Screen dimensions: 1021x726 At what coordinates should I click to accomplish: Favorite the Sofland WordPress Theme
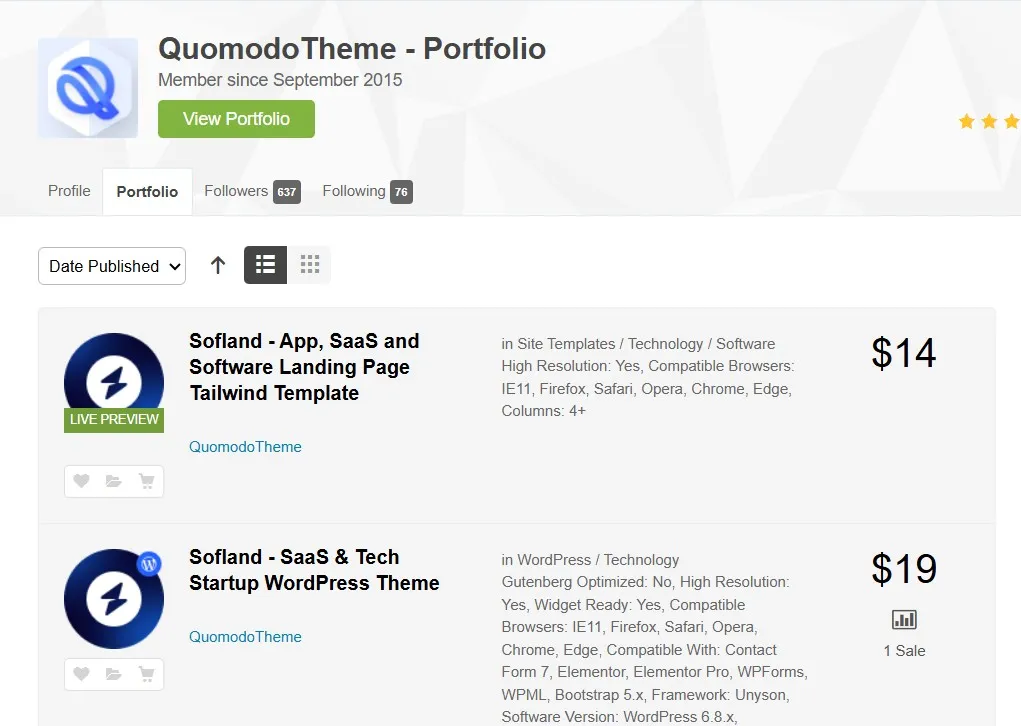click(x=82, y=674)
